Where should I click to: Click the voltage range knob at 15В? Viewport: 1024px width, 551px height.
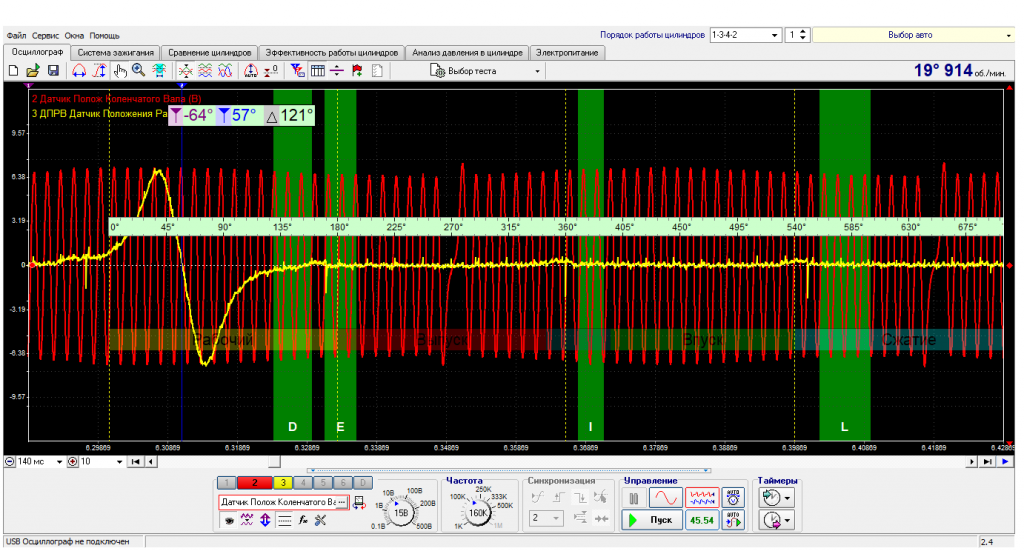400,512
